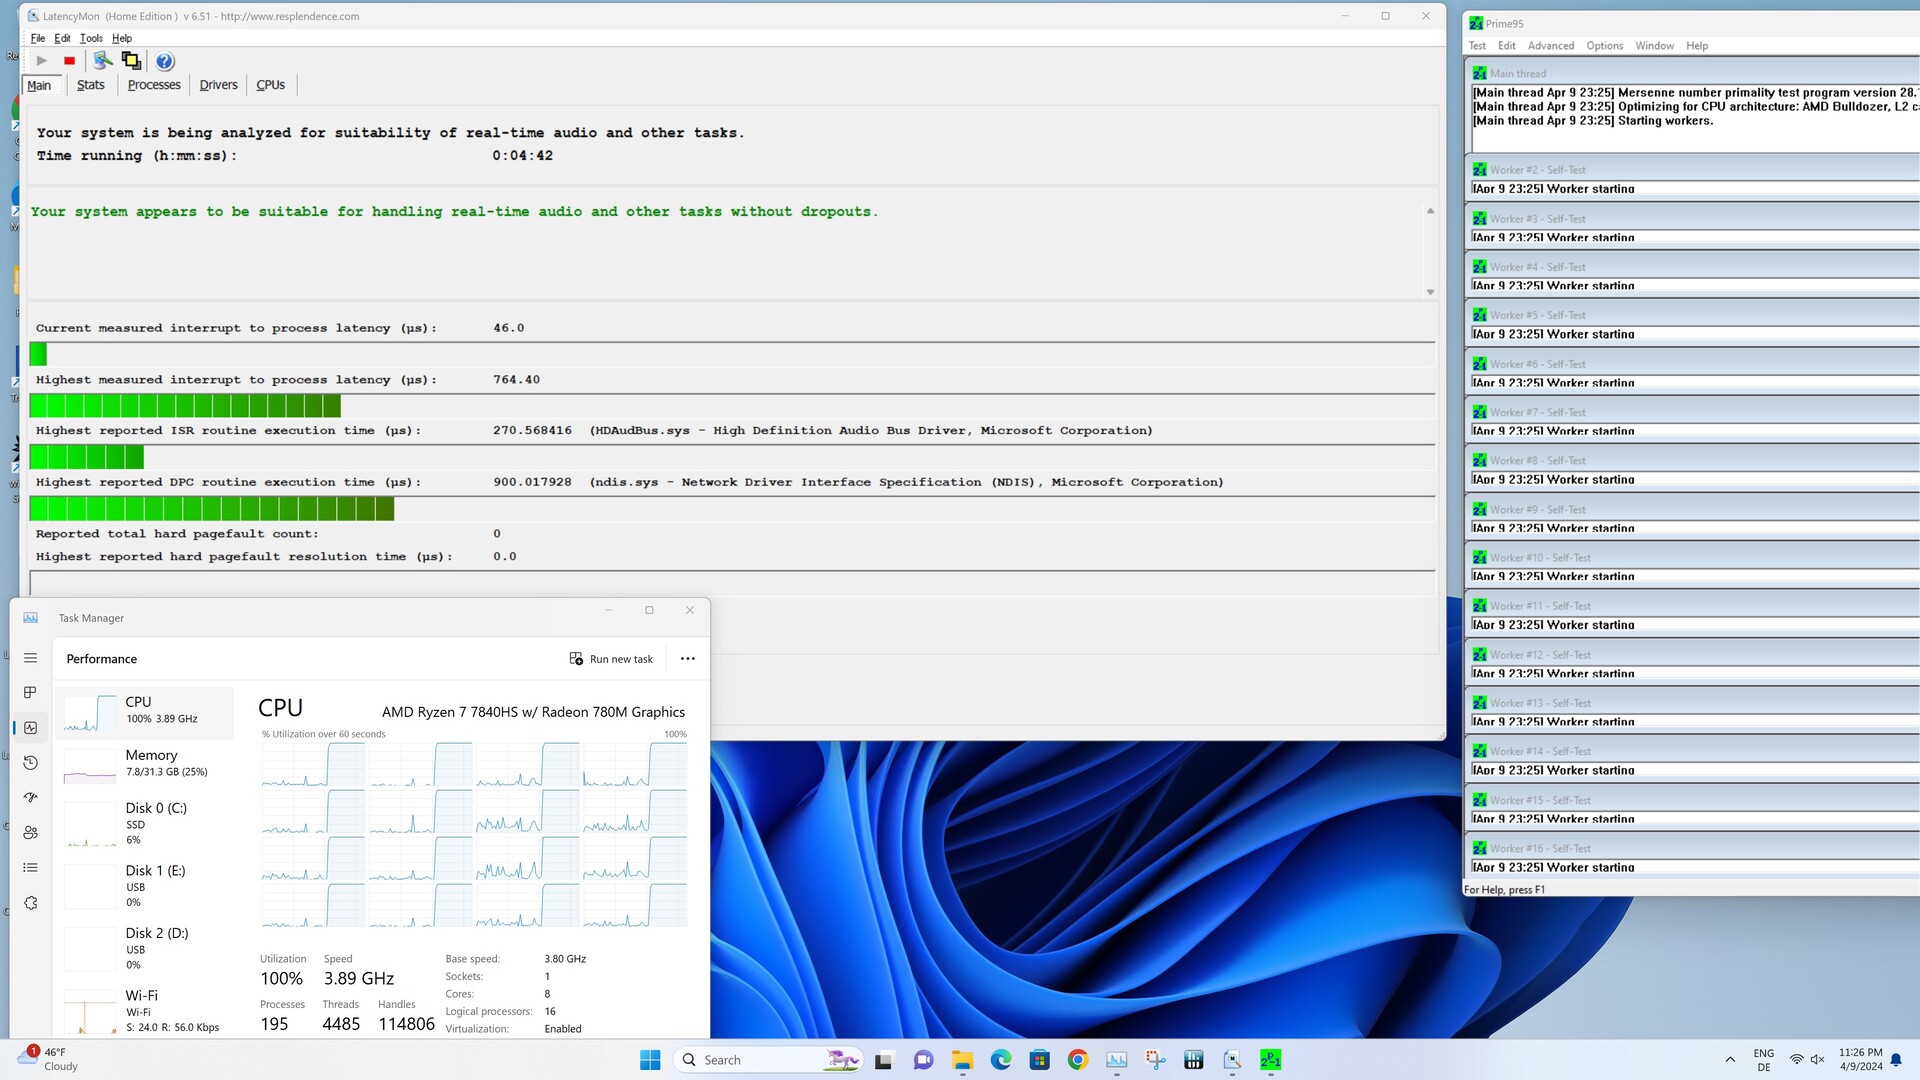Select Disk 2 (D:) performance entry
The image size is (1920, 1080).
pyautogui.click(x=144, y=949)
